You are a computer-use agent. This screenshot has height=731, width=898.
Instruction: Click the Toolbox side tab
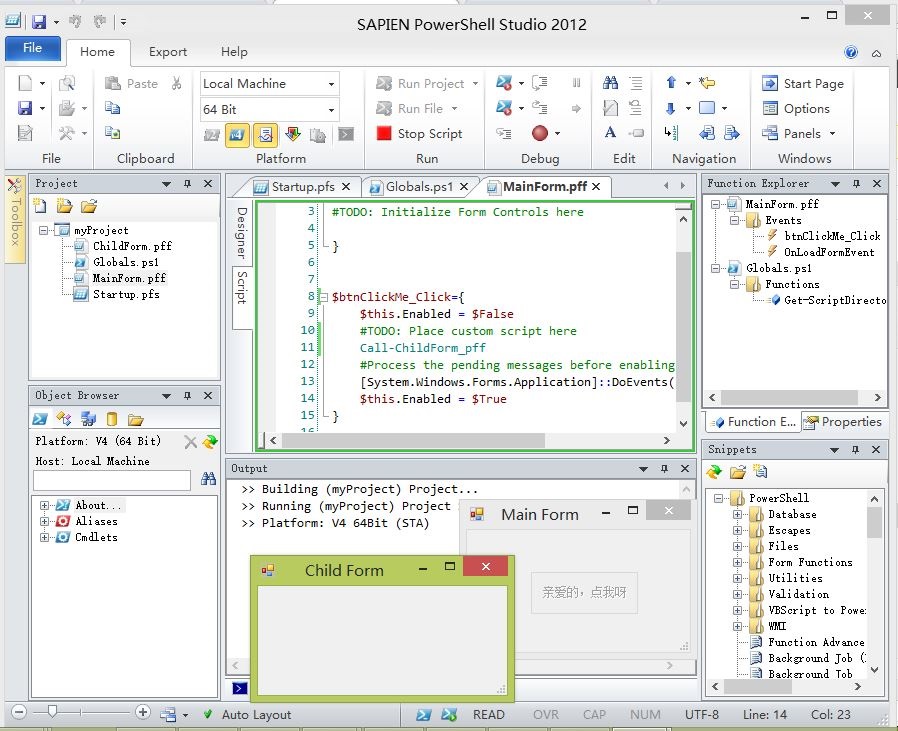(15, 220)
